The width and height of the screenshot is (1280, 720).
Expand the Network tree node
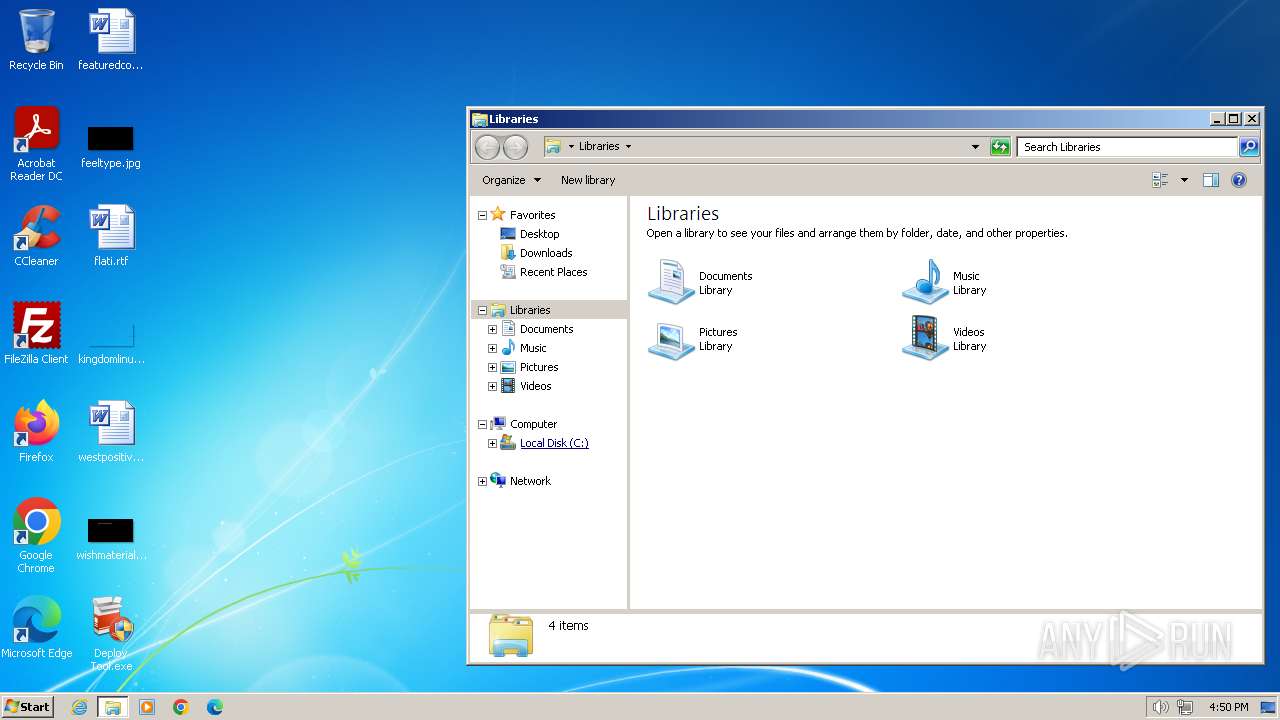tap(482, 481)
